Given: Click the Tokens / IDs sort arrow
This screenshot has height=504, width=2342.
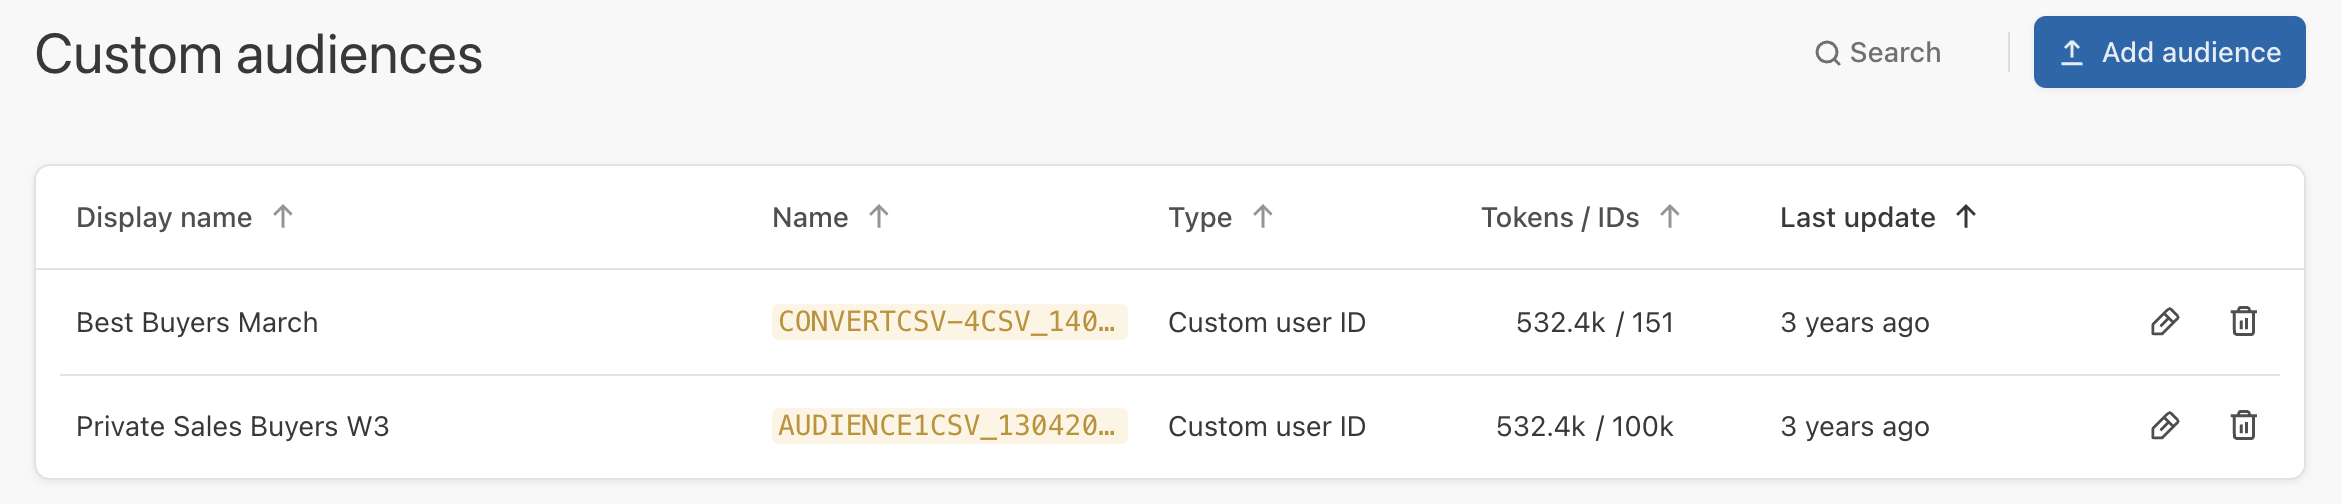Looking at the screenshot, I should pos(1670,217).
